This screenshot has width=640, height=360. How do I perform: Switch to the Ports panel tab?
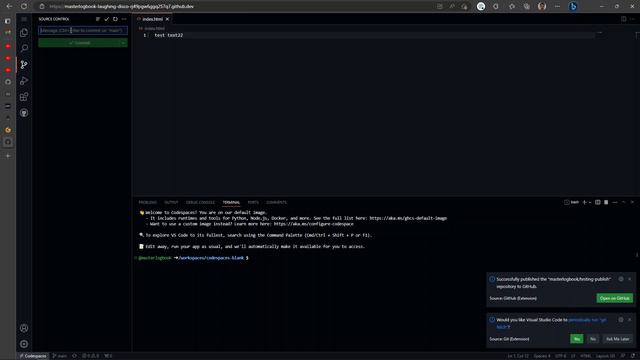pos(253,202)
